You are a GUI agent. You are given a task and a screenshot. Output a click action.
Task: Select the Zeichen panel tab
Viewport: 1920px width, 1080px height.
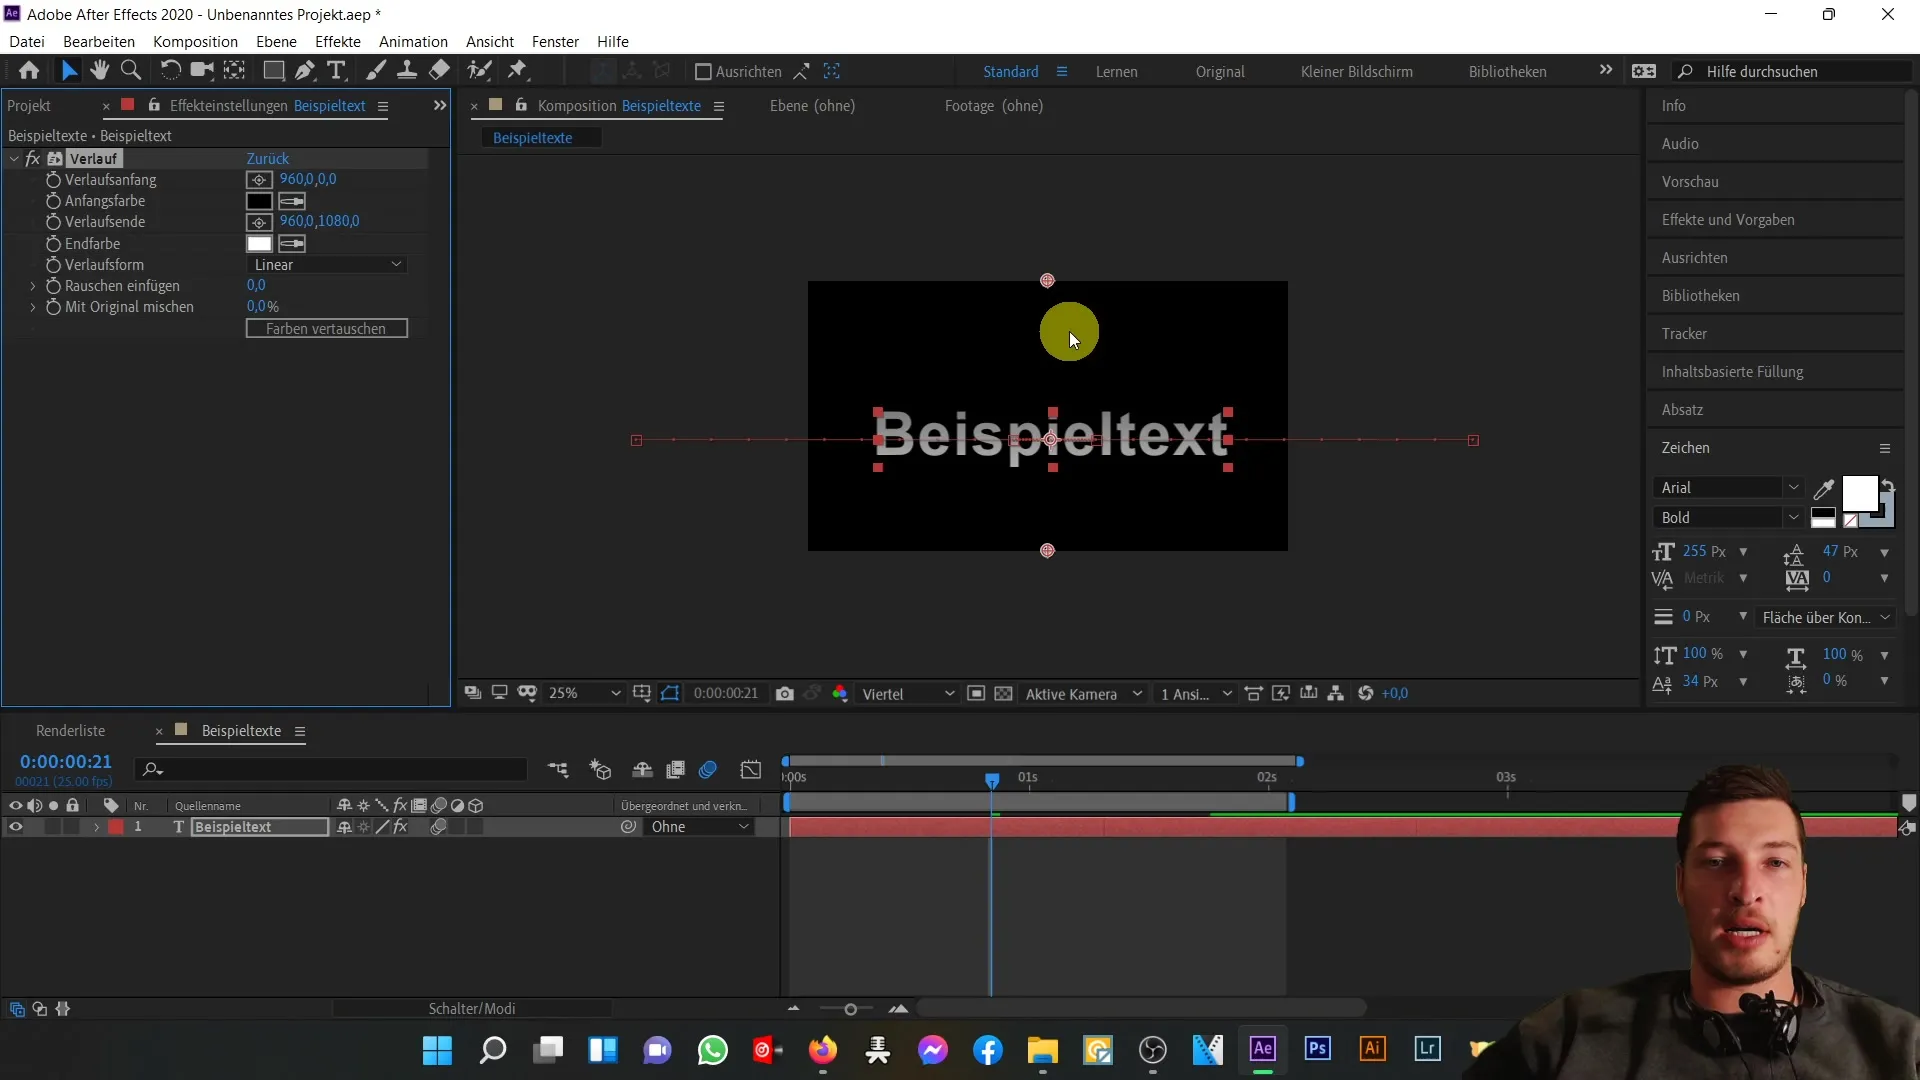coord(1685,447)
